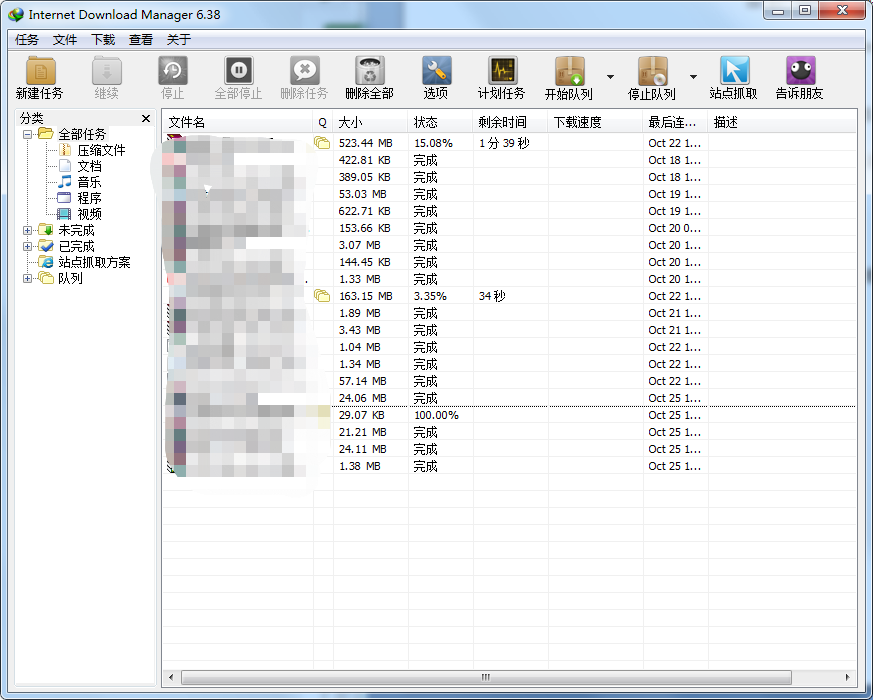Open the 关于 menu

pyautogui.click(x=179, y=40)
